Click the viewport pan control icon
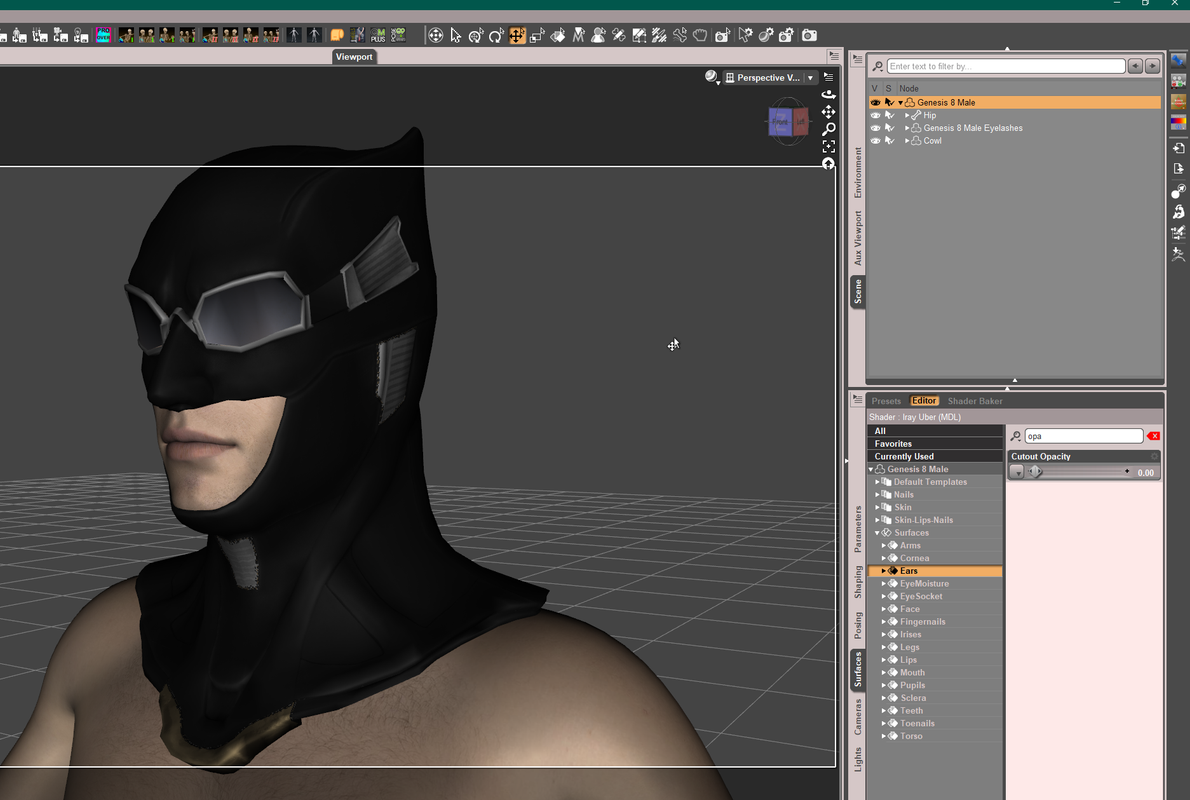This screenshot has width=1190, height=800. (x=829, y=112)
